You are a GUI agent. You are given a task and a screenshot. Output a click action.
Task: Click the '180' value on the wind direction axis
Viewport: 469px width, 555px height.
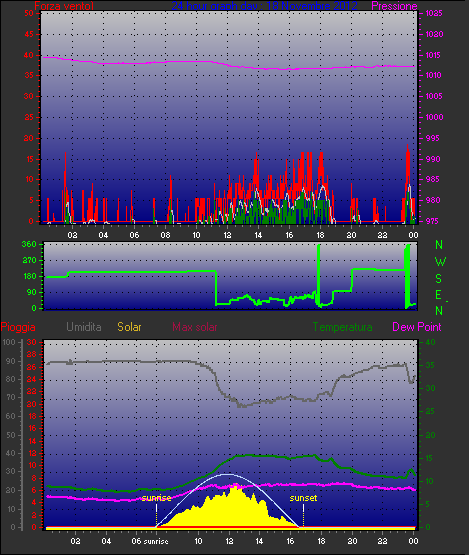click(x=29, y=276)
